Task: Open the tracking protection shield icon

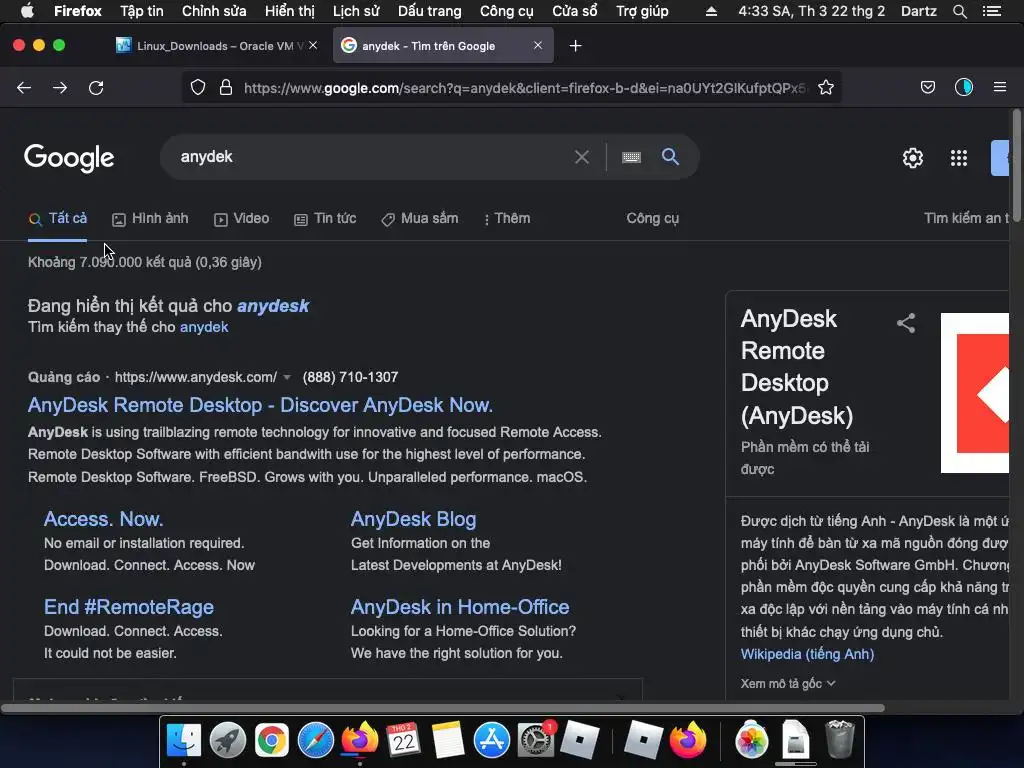Action: pyautogui.click(x=198, y=88)
